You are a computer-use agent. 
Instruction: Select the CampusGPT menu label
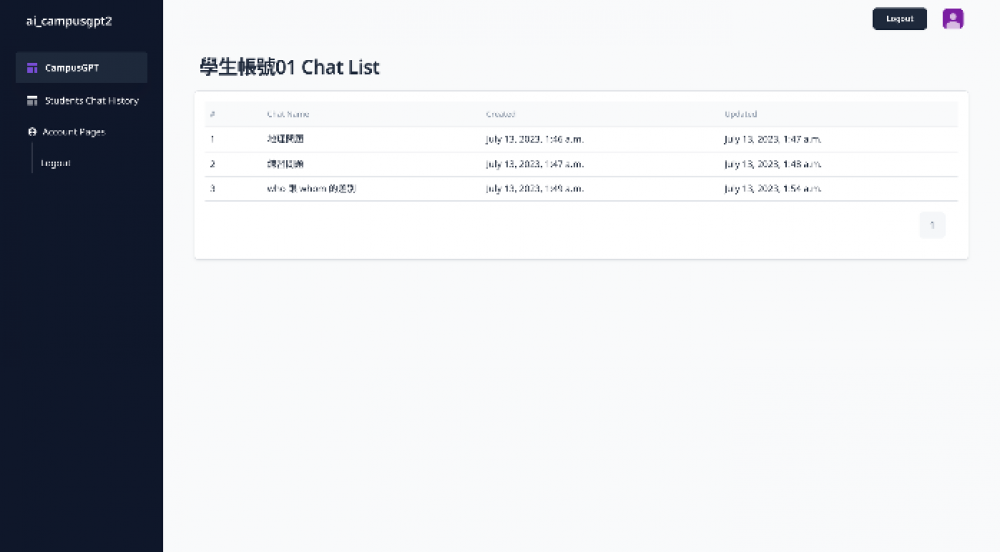(x=72, y=68)
